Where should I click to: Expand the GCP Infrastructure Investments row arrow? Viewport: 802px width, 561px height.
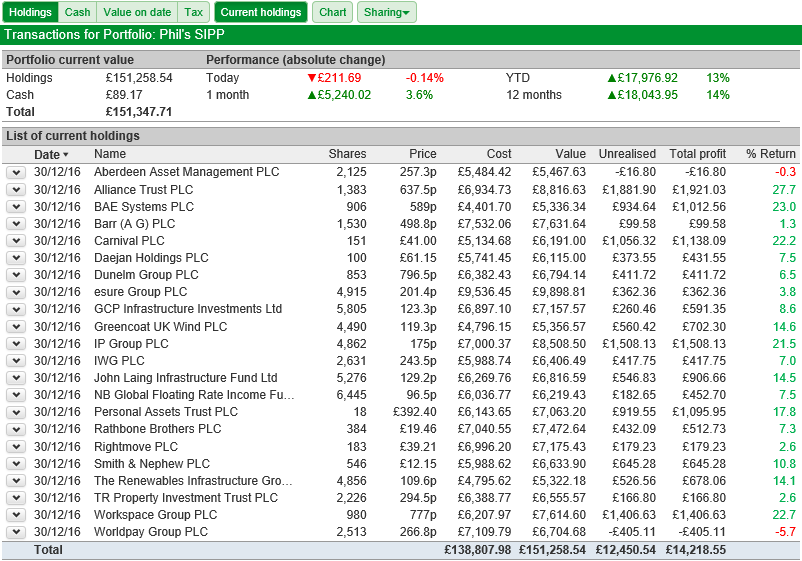click(16, 309)
